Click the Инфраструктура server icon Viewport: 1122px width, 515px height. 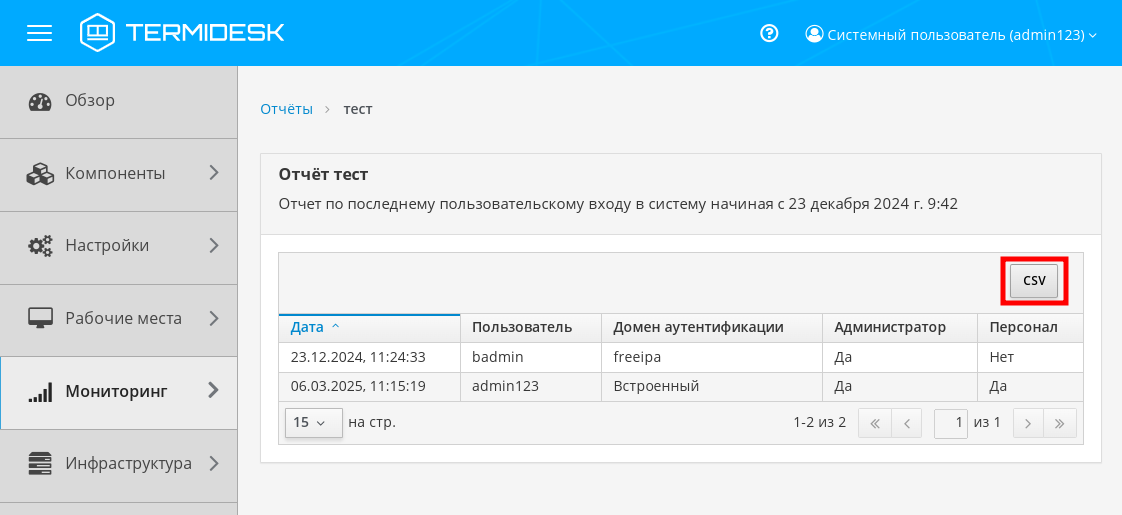click(40, 464)
